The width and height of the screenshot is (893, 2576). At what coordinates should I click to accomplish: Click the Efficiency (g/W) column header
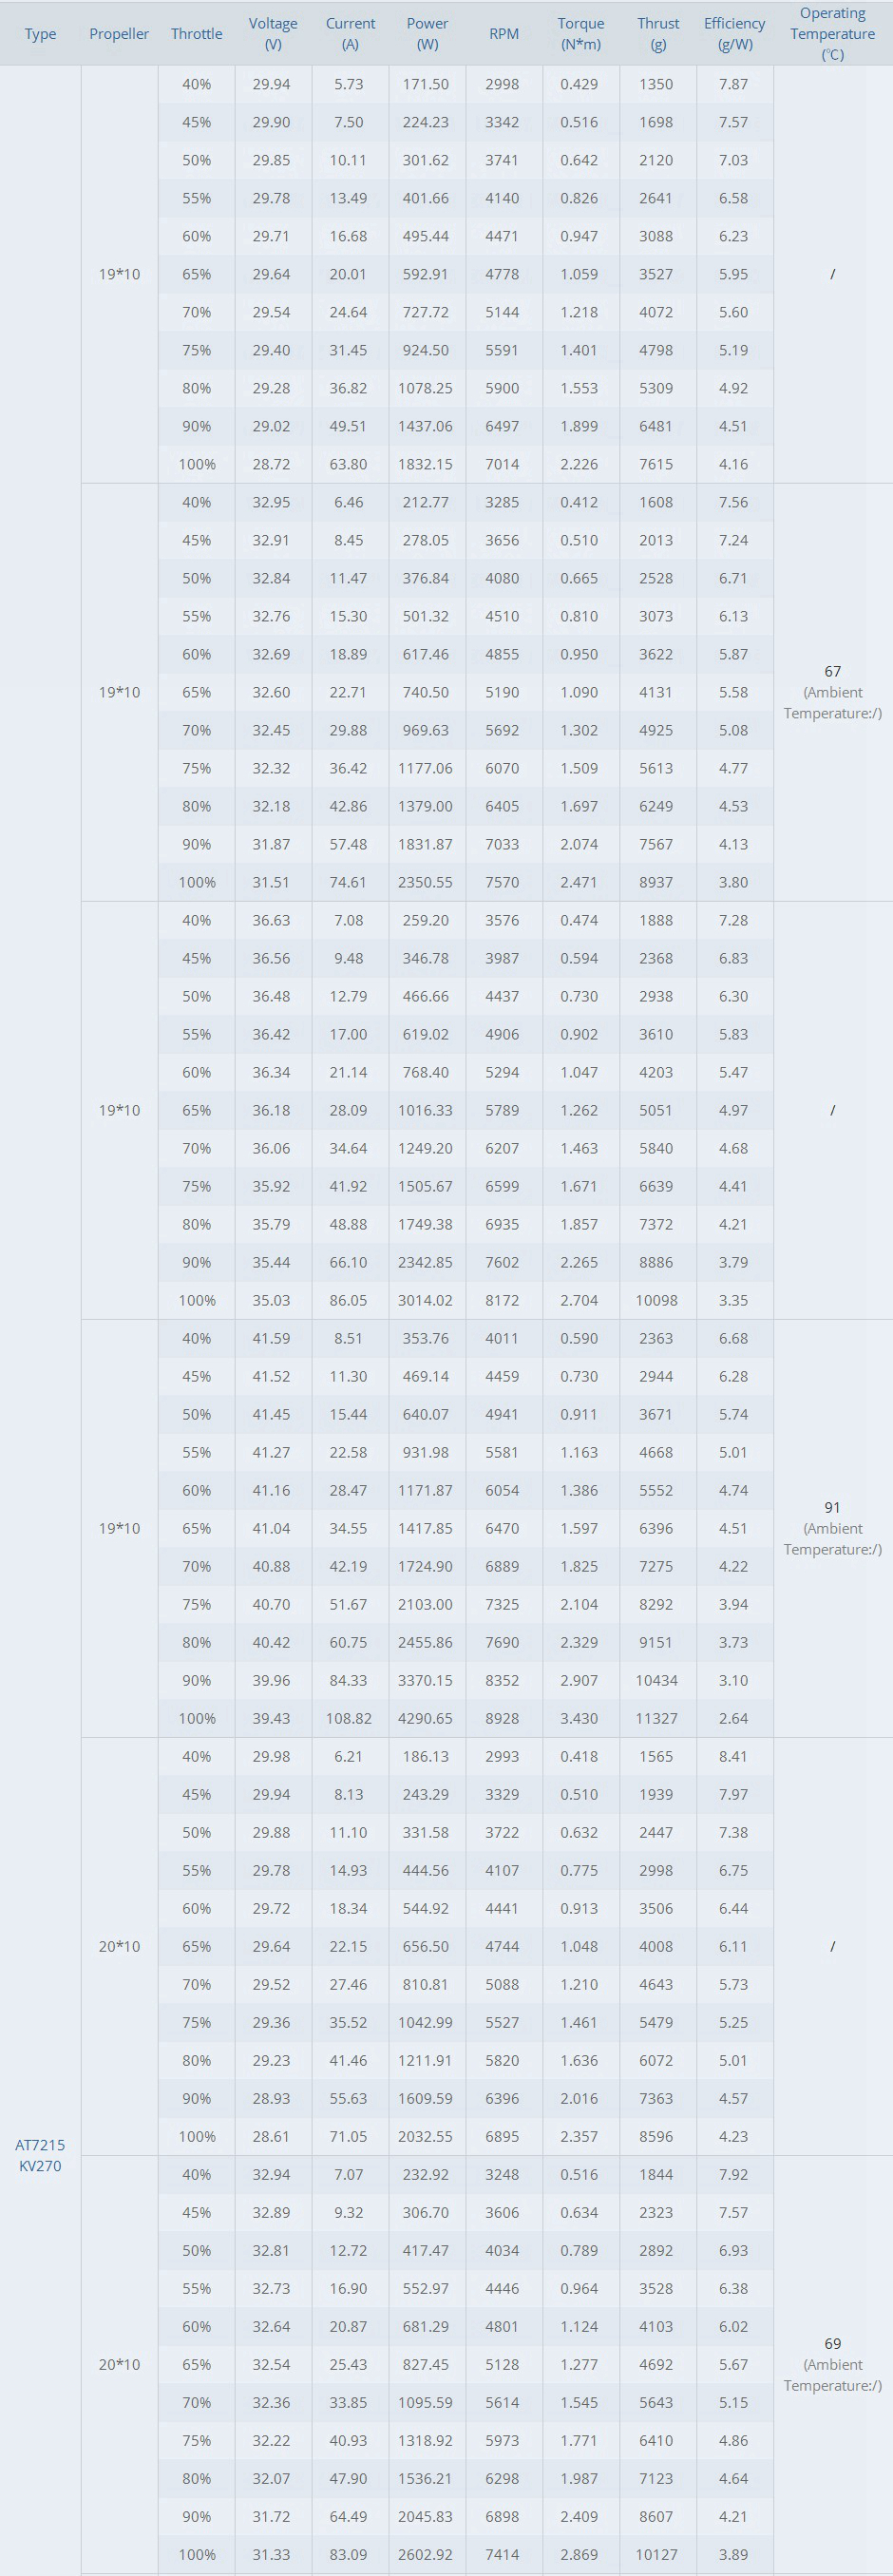[x=734, y=34]
